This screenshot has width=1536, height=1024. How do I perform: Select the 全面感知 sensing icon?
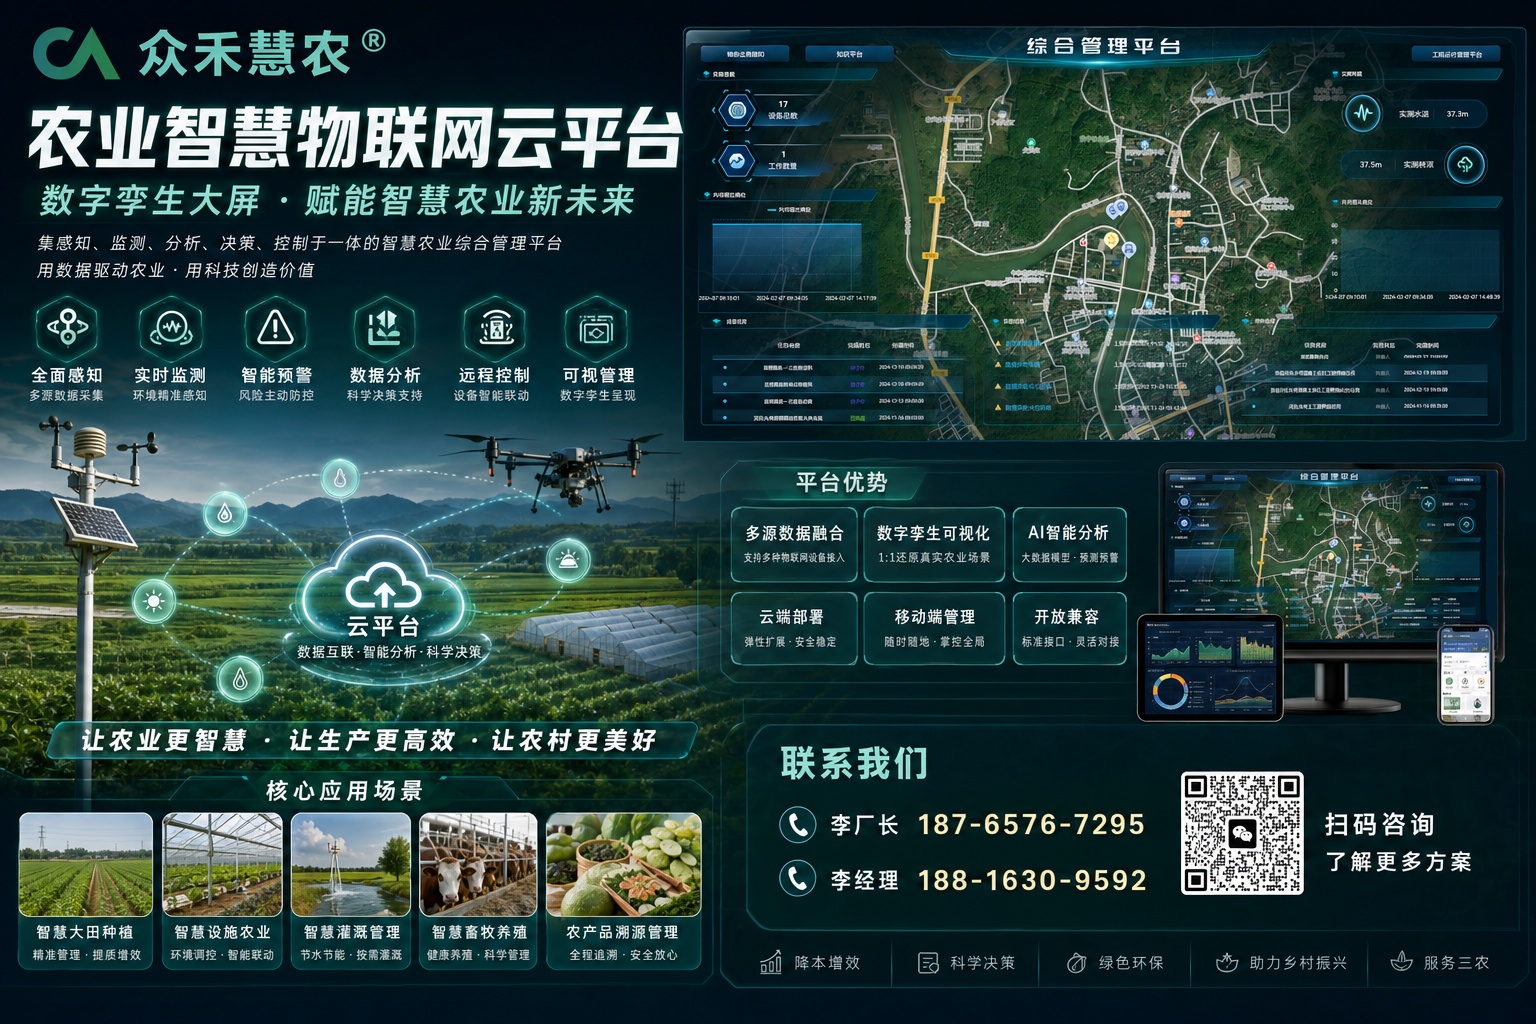coord(67,327)
